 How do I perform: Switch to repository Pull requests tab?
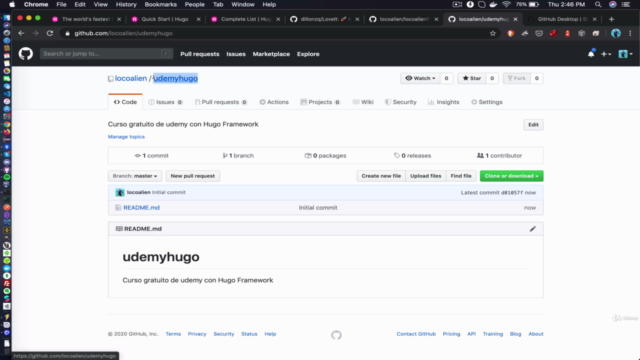(x=220, y=102)
